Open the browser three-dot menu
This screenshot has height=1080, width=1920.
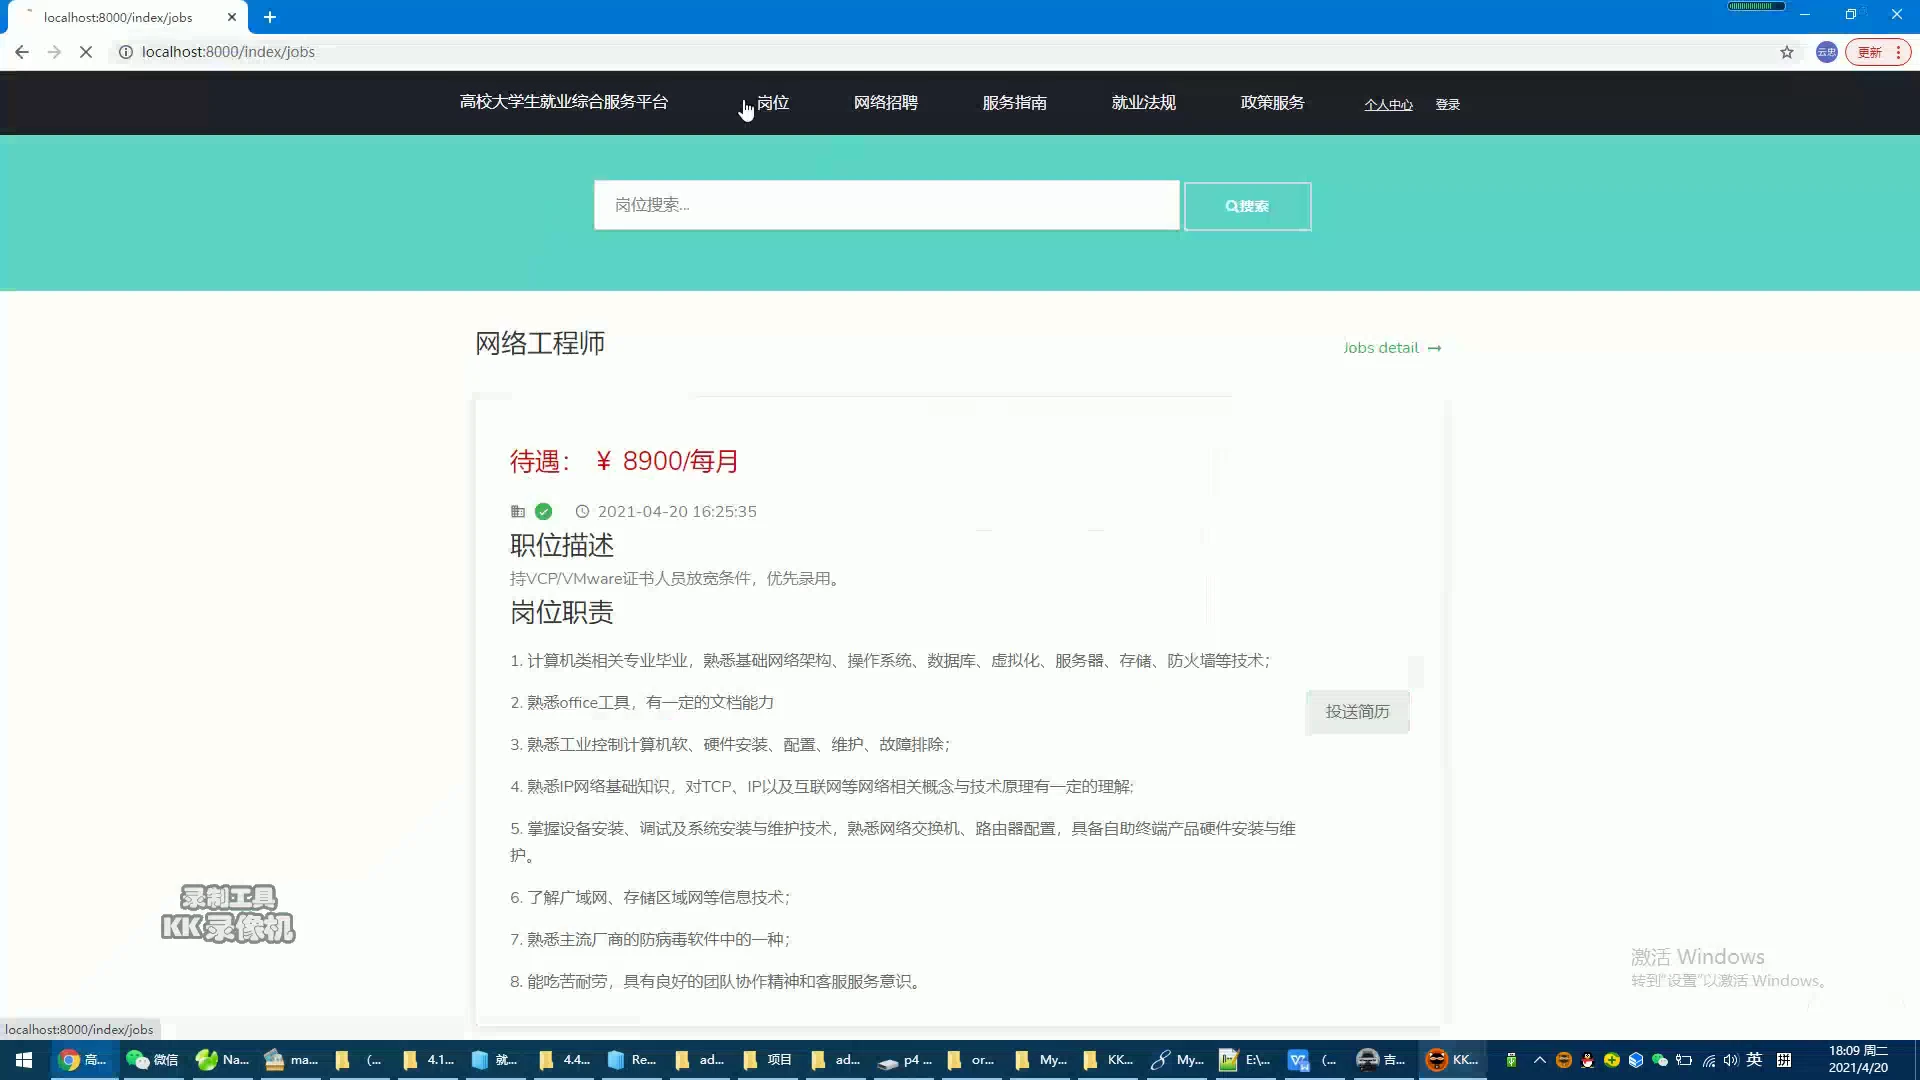pos(1898,52)
